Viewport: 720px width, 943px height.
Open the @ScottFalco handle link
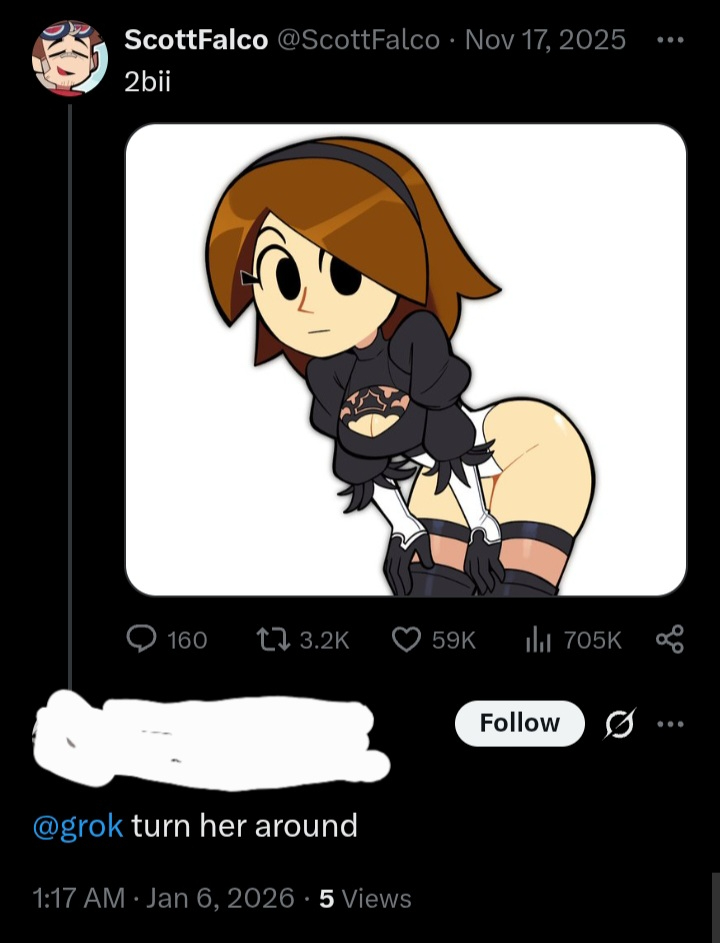point(362,39)
